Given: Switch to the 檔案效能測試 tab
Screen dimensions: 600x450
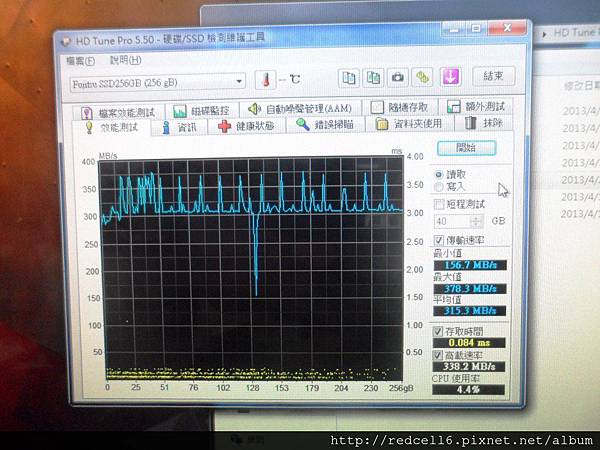Looking at the screenshot, I should click(119, 112).
